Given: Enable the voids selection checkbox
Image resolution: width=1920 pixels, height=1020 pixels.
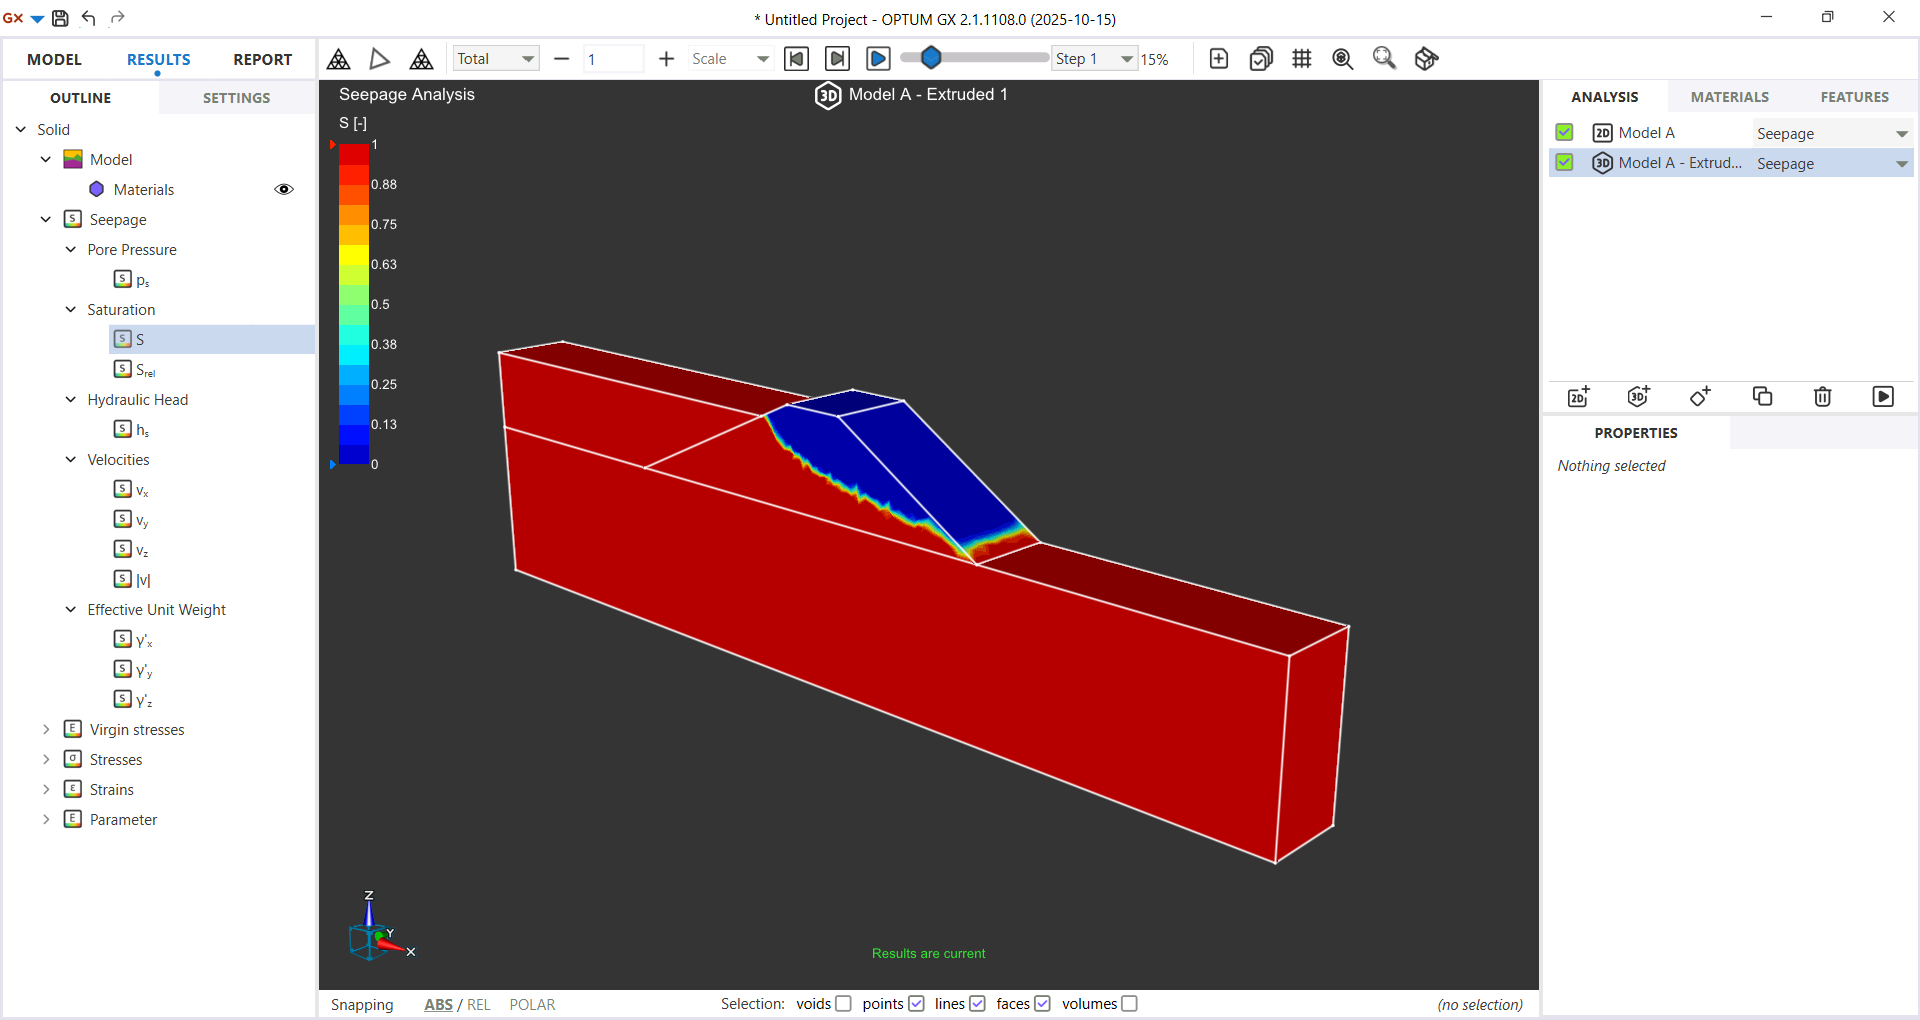Looking at the screenshot, I should coord(843,1004).
